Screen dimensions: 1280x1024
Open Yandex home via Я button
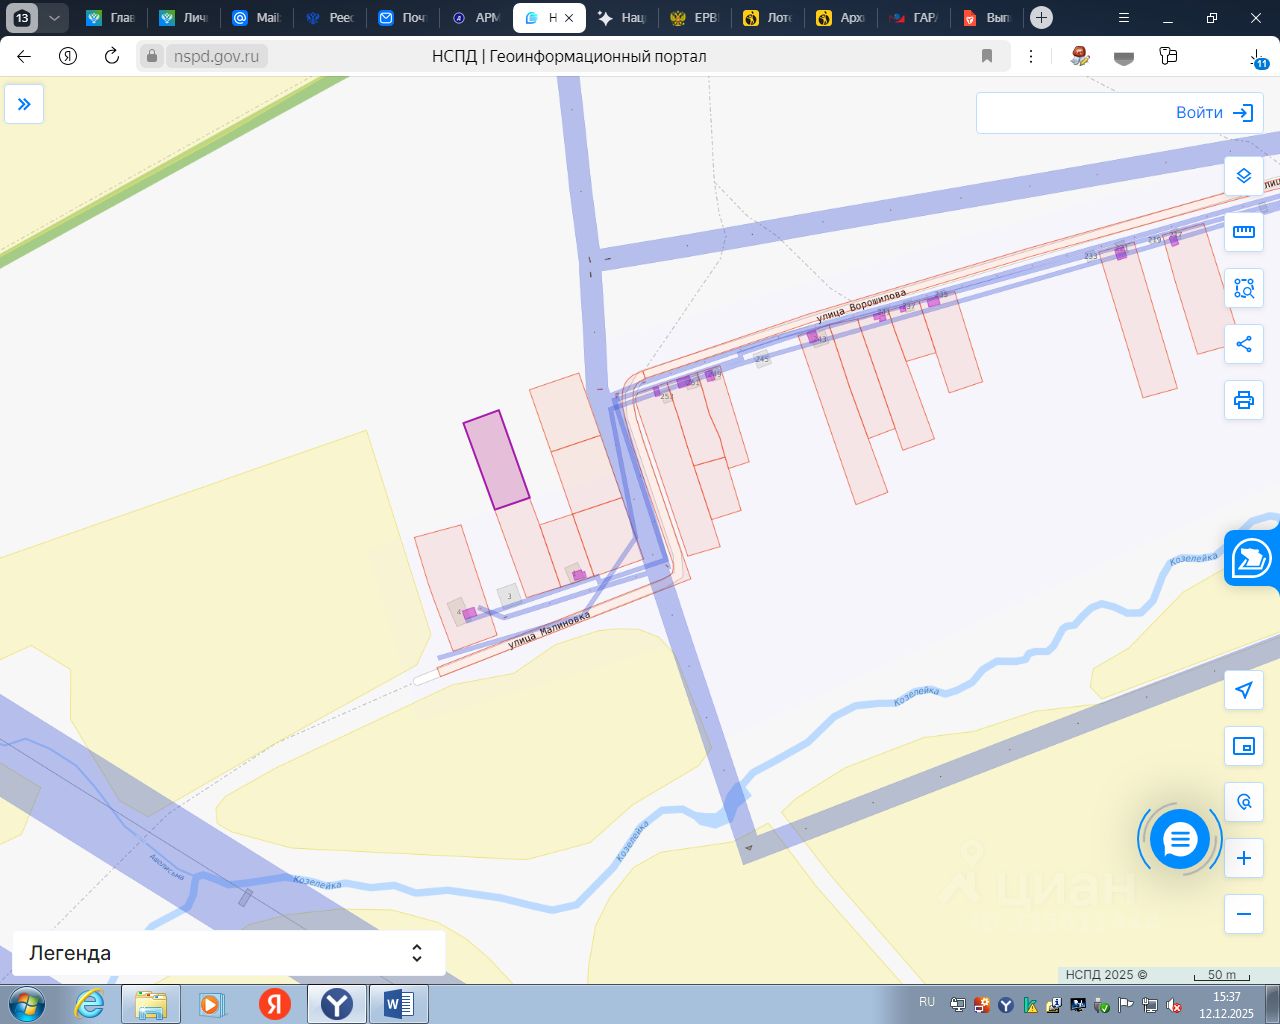pos(68,56)
